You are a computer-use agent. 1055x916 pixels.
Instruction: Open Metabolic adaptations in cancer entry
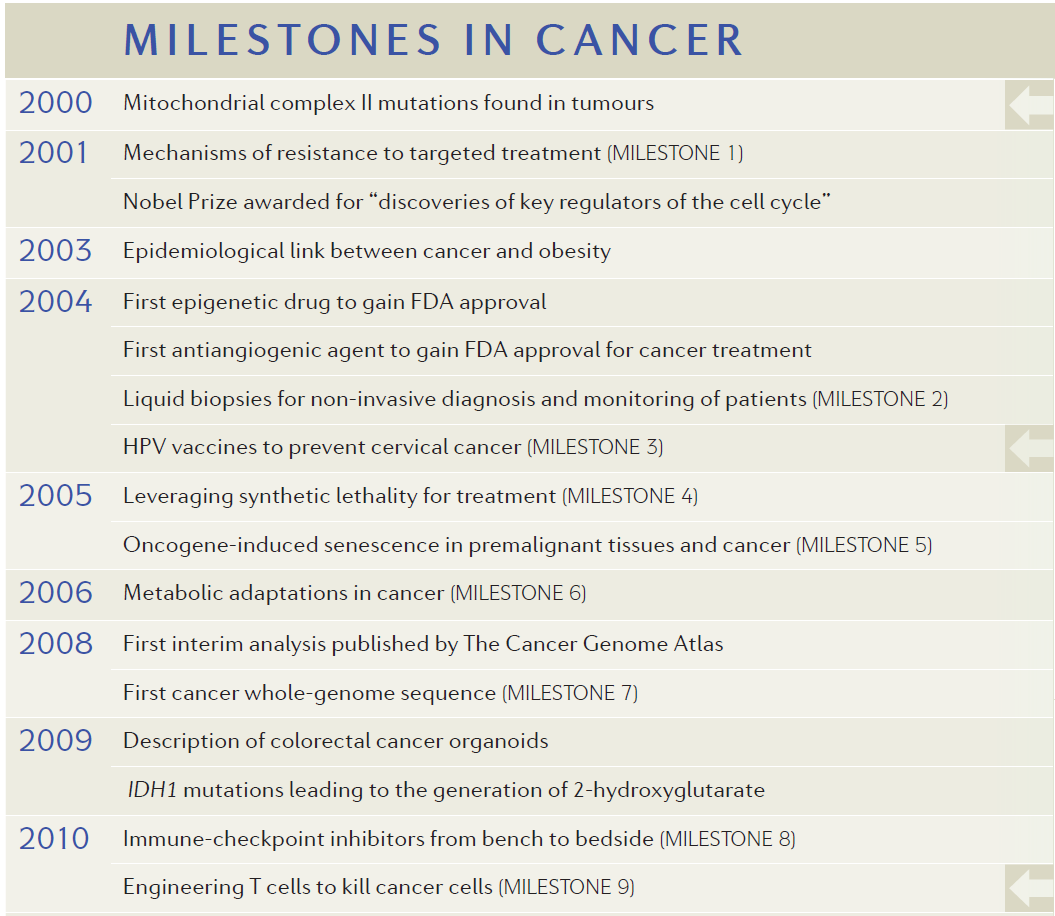[x=355, y=593]
